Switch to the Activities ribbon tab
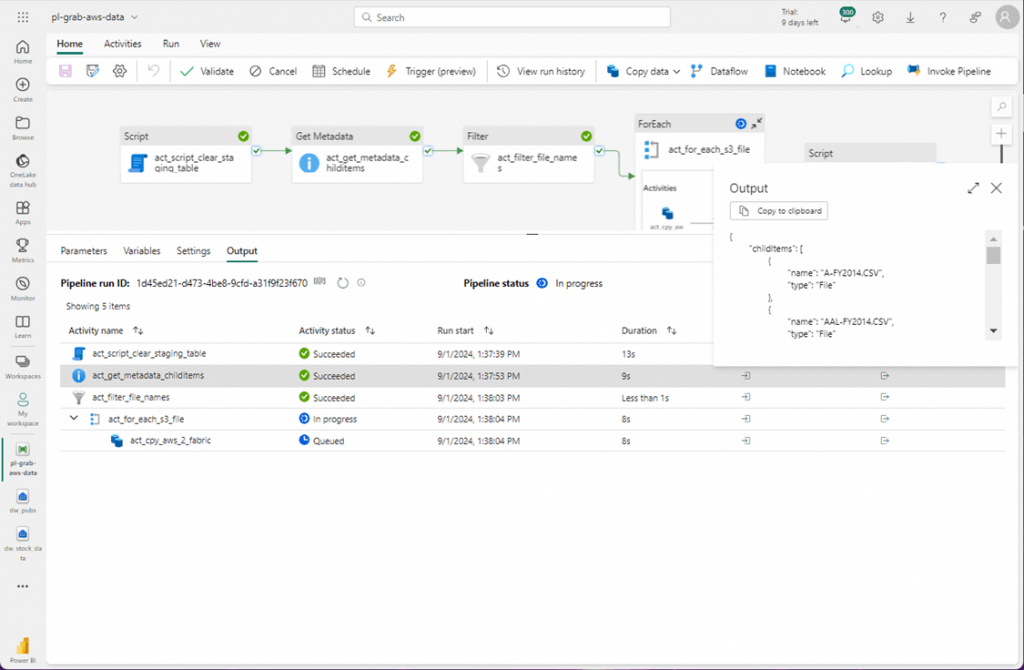The height and width of the screenshot is (670, 1024). pyautogui.click(x=123, y=44)
